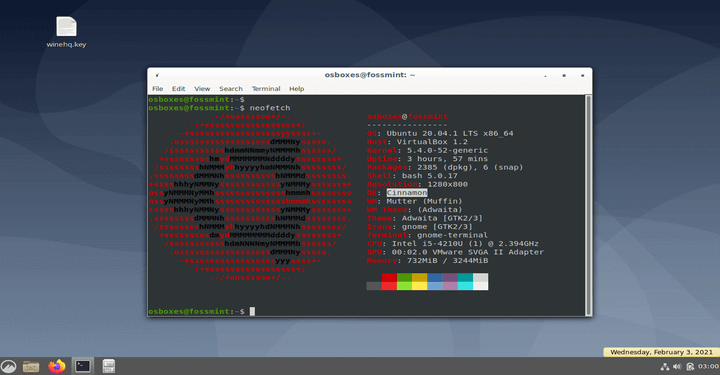The width and height of the screenshot is (720, 375).
Task: Click the 'neofetch' command text
Action: coord(270,108)
